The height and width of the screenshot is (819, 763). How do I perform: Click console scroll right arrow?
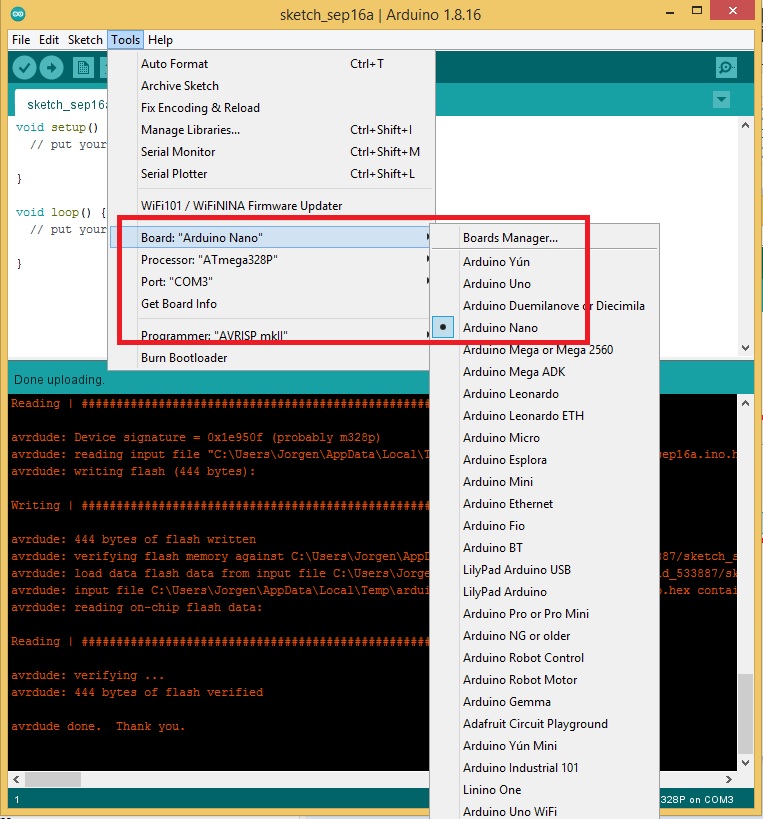click(x=729, y=779)
